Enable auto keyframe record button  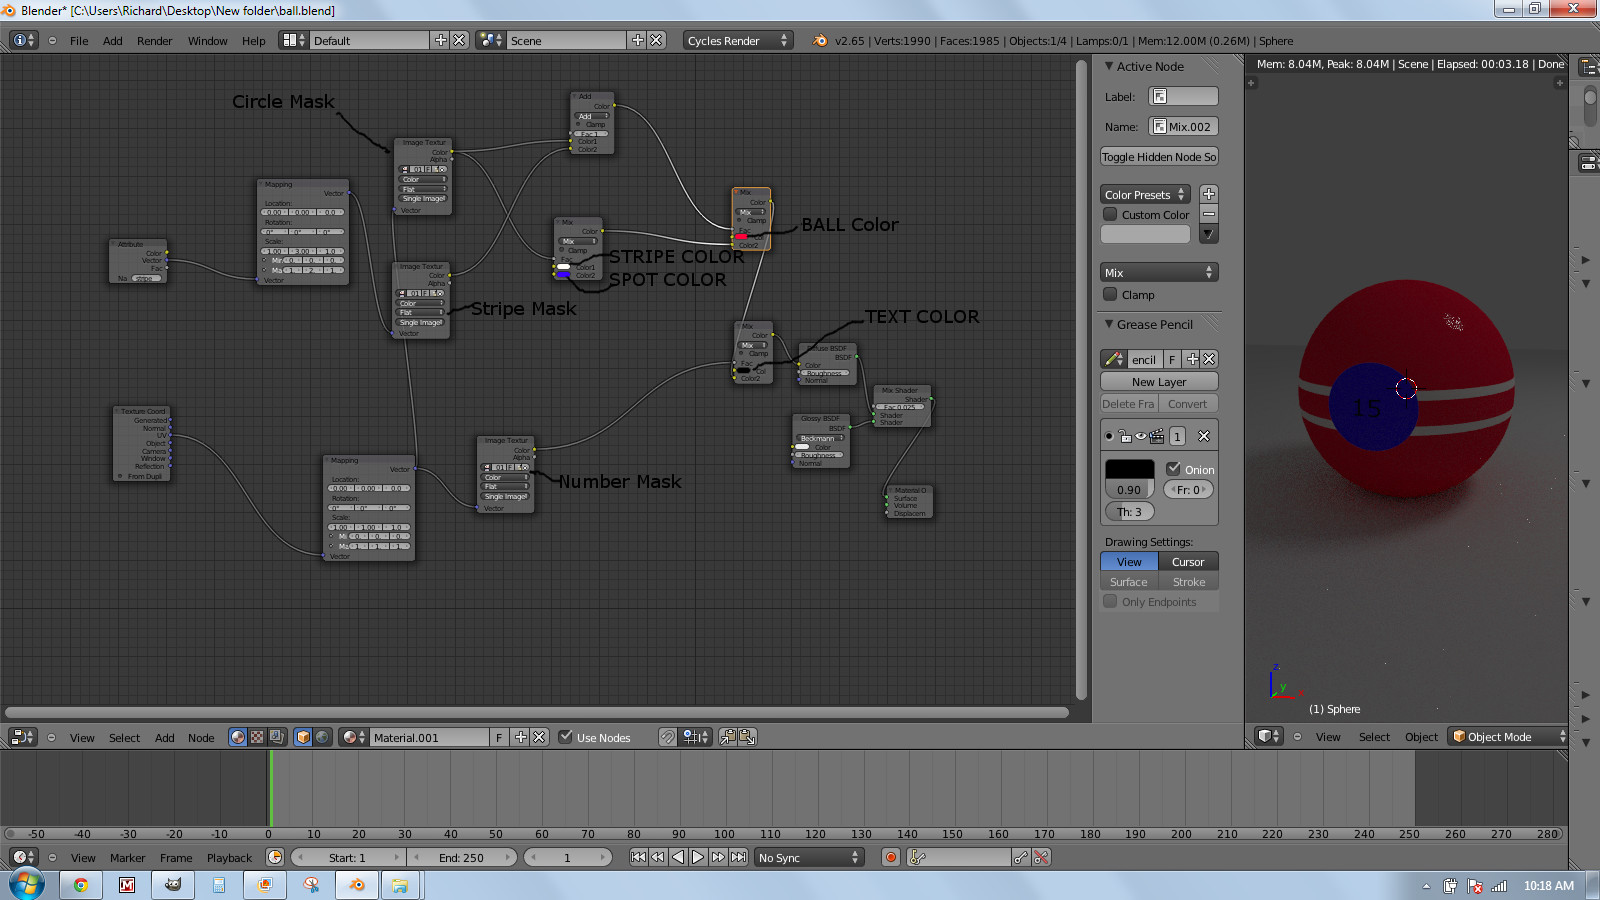point(891,857)
